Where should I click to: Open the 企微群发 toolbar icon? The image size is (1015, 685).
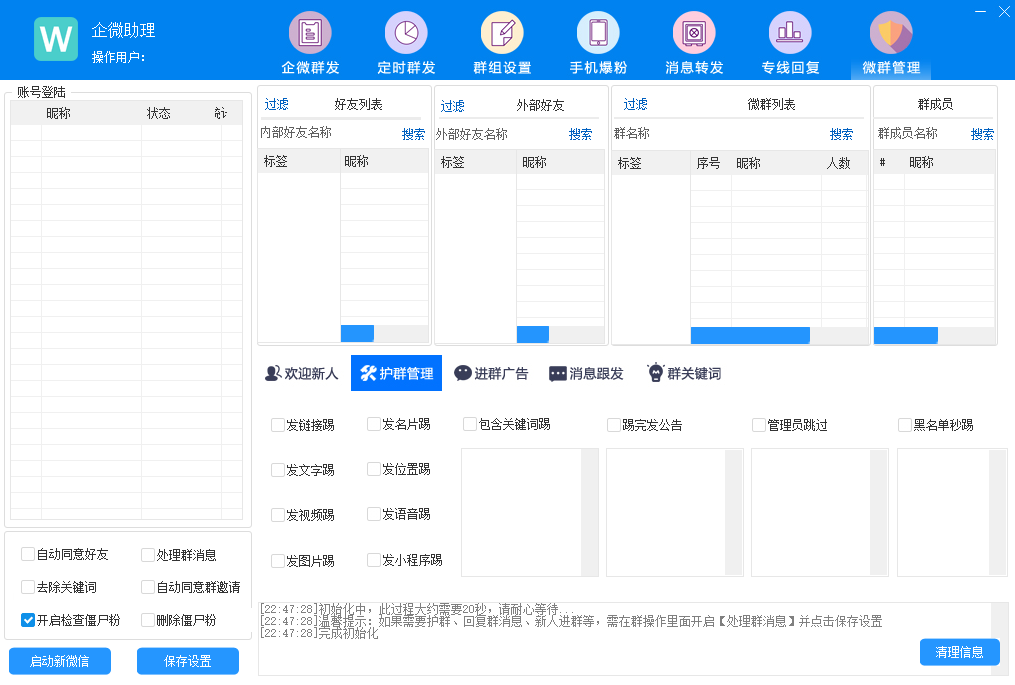pyautogui.click(x=310, y=33)
